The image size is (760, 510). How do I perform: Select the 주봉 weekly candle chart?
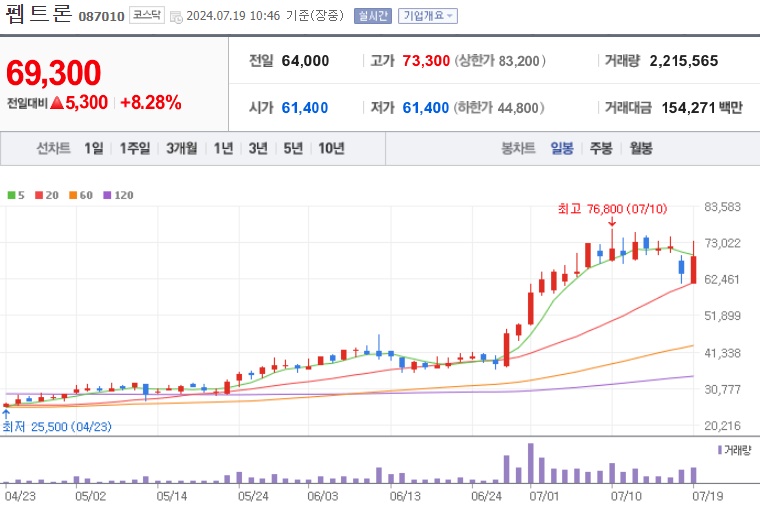(601, 148)
